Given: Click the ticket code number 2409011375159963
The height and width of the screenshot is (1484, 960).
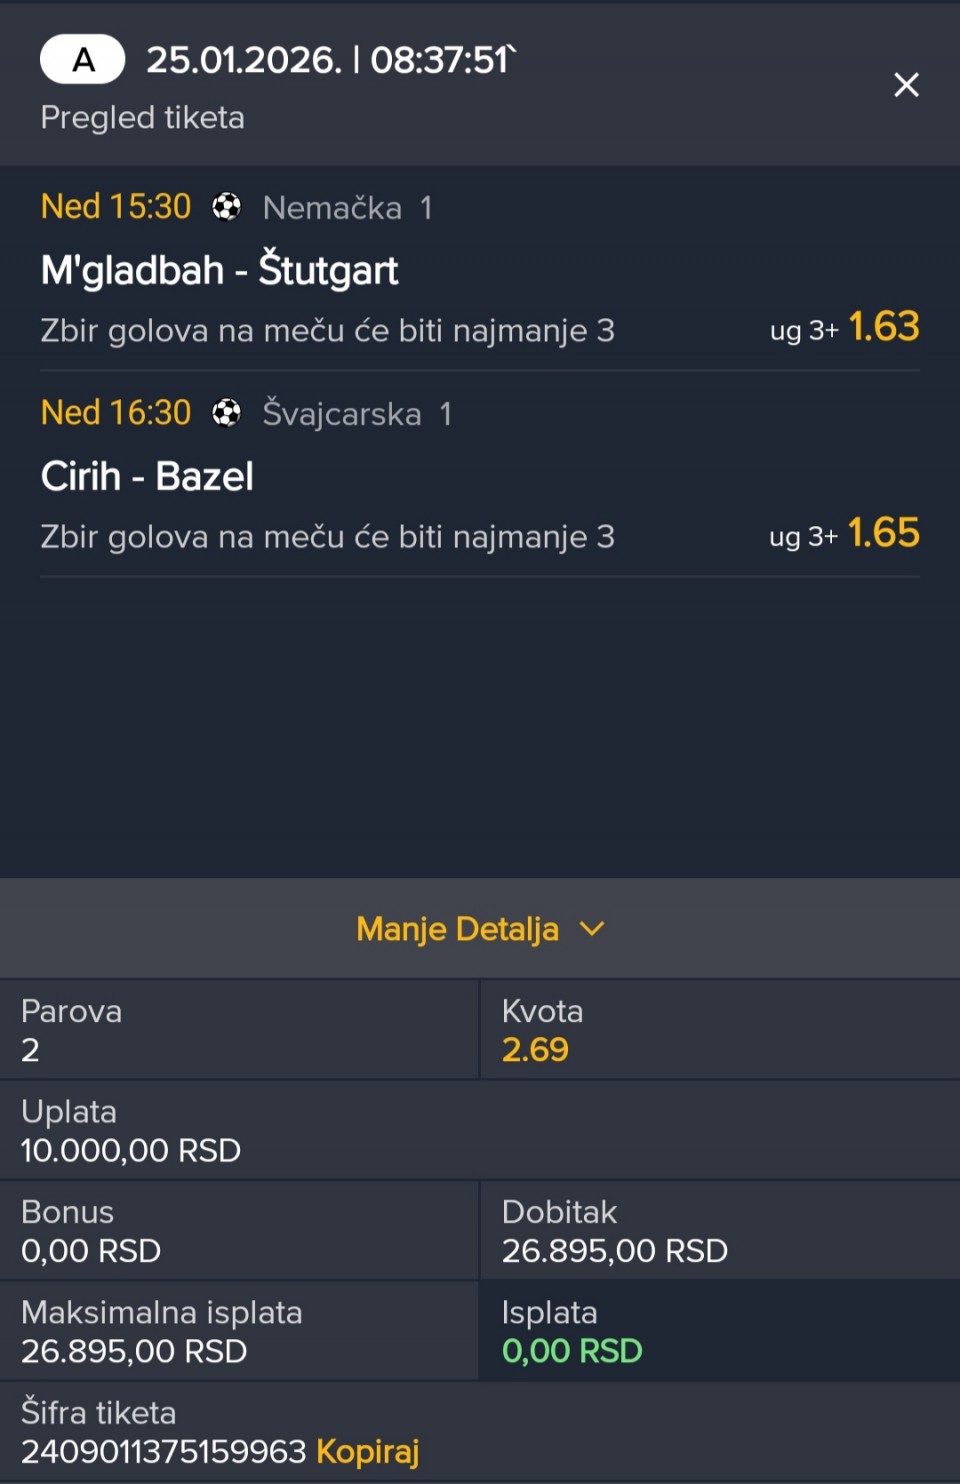Looking at the screenshot, I should click(x=163, y=1451).
